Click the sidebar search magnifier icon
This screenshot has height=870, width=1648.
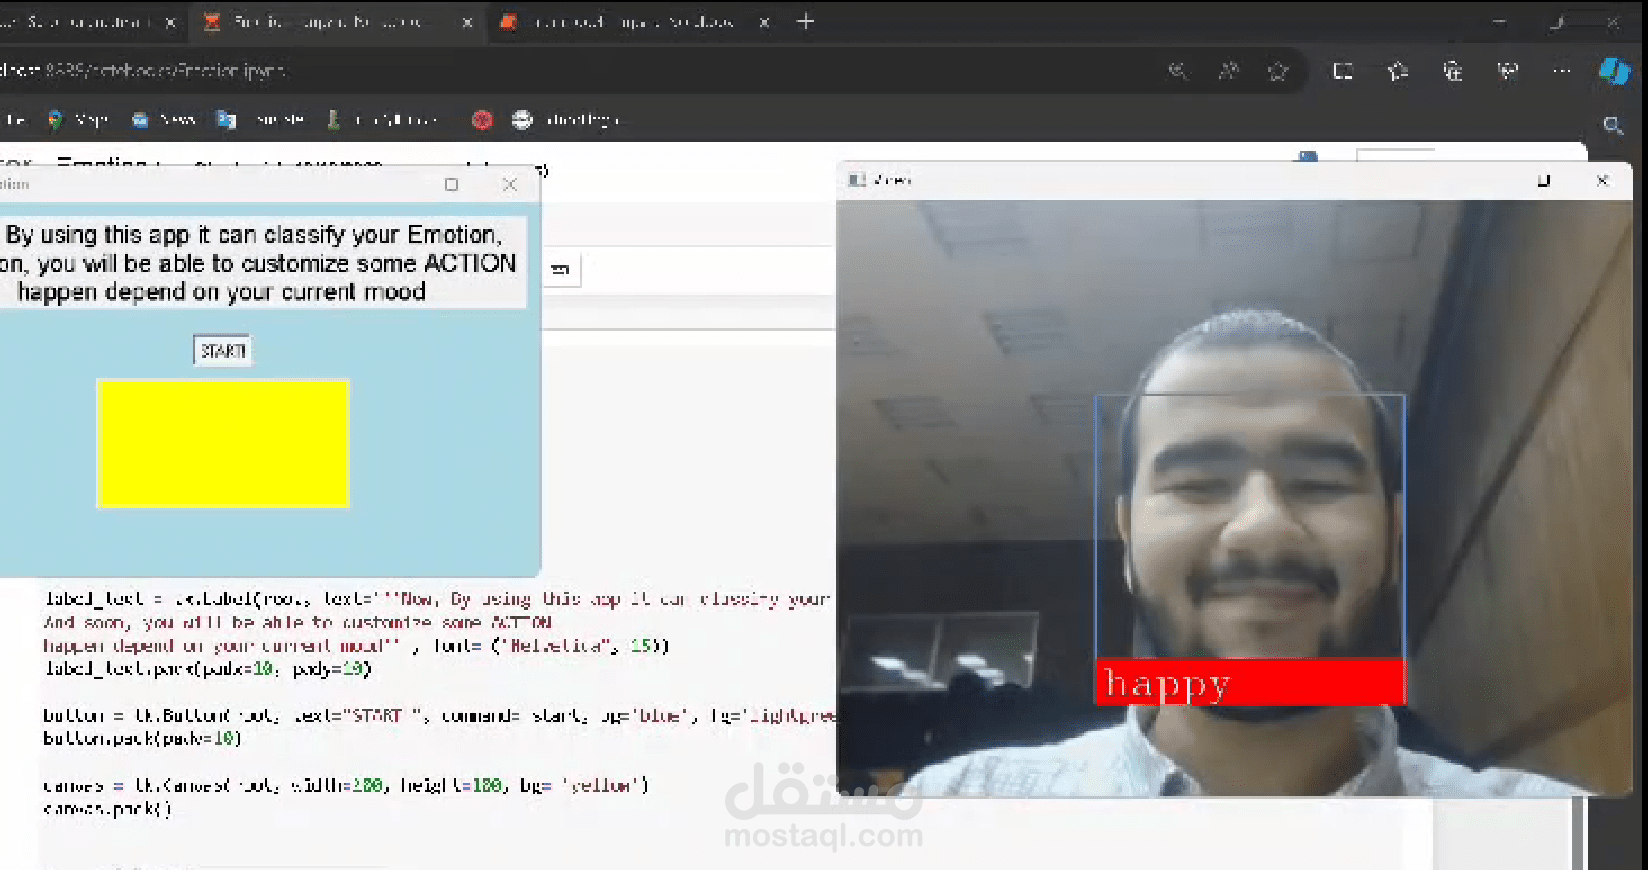1613,125
